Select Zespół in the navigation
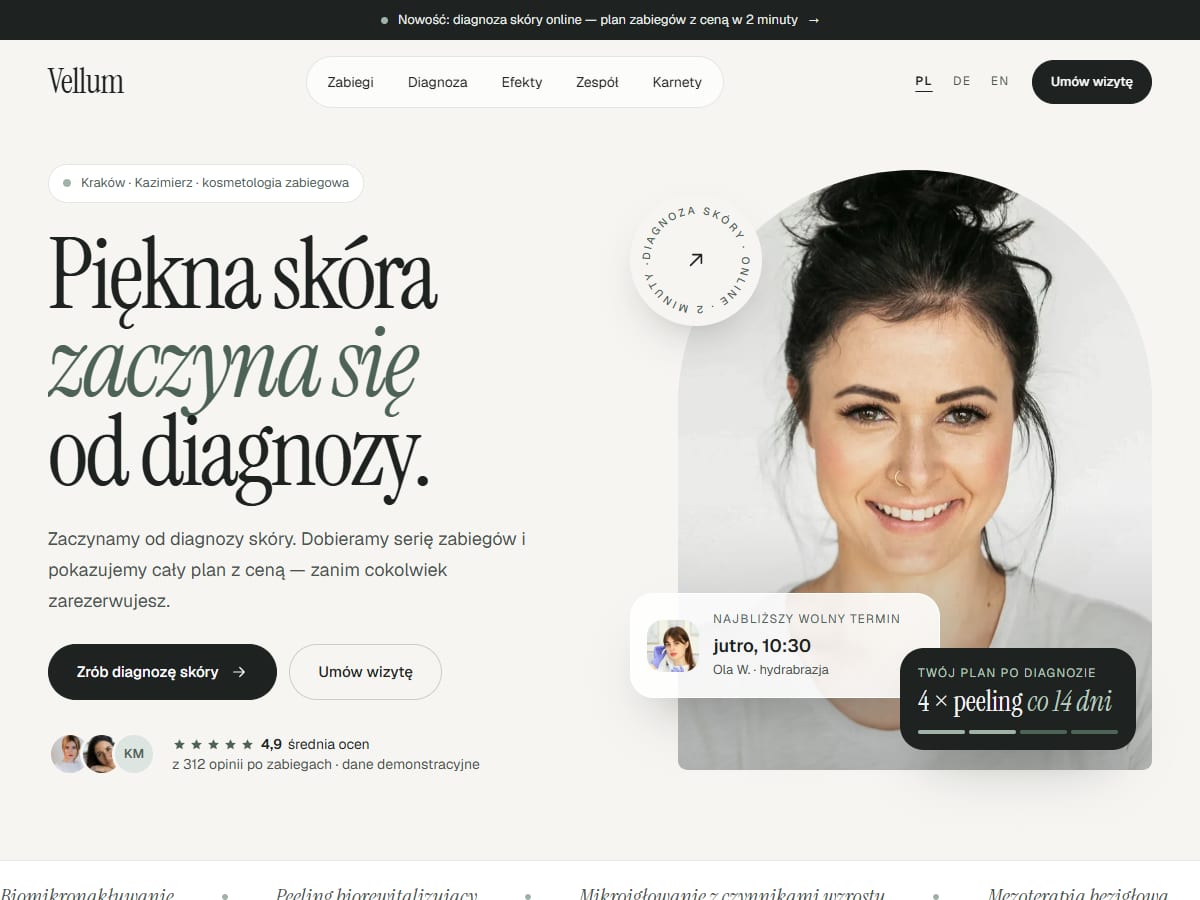The height and width of the screenshot is (900, 1200). [x=597, y=82]
